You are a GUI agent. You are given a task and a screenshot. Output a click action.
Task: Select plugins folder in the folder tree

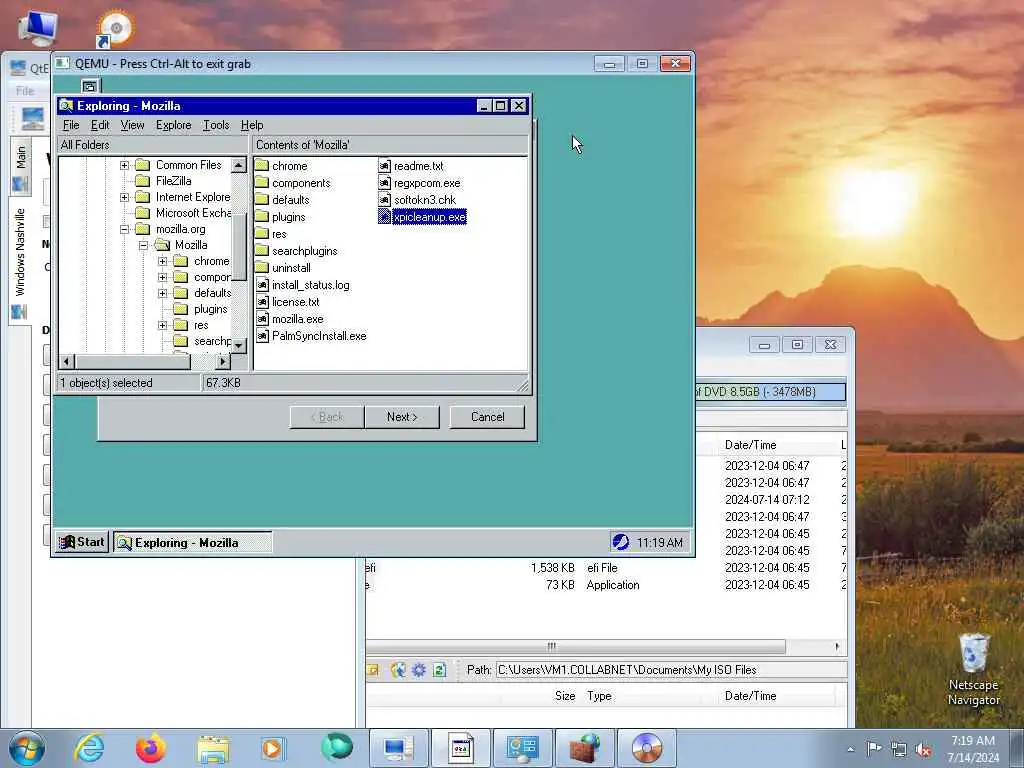coord(210,309)
